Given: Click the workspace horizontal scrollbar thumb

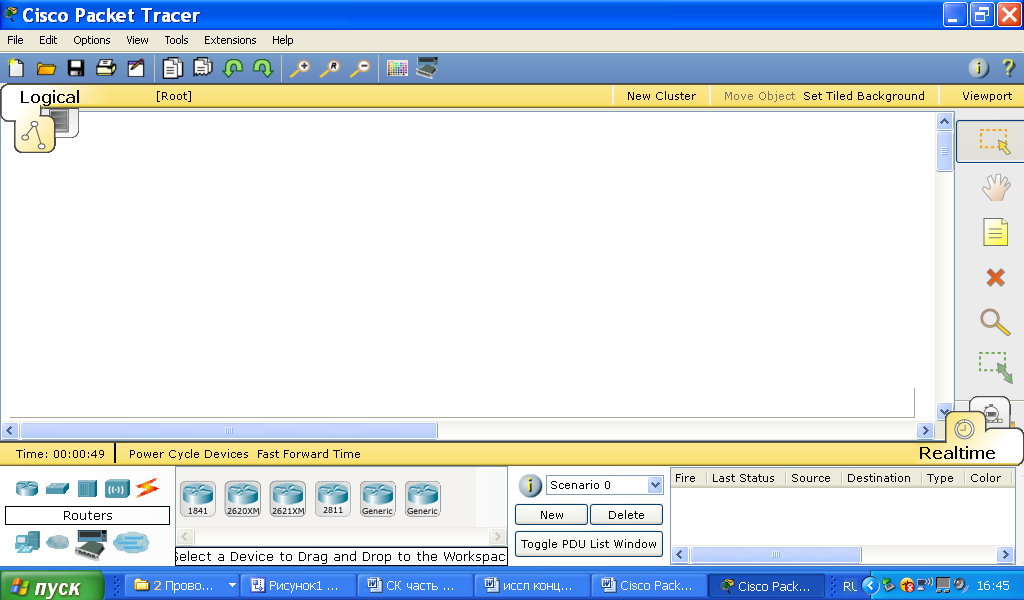Looking at the screenshot, I should [x=229, y=430].
